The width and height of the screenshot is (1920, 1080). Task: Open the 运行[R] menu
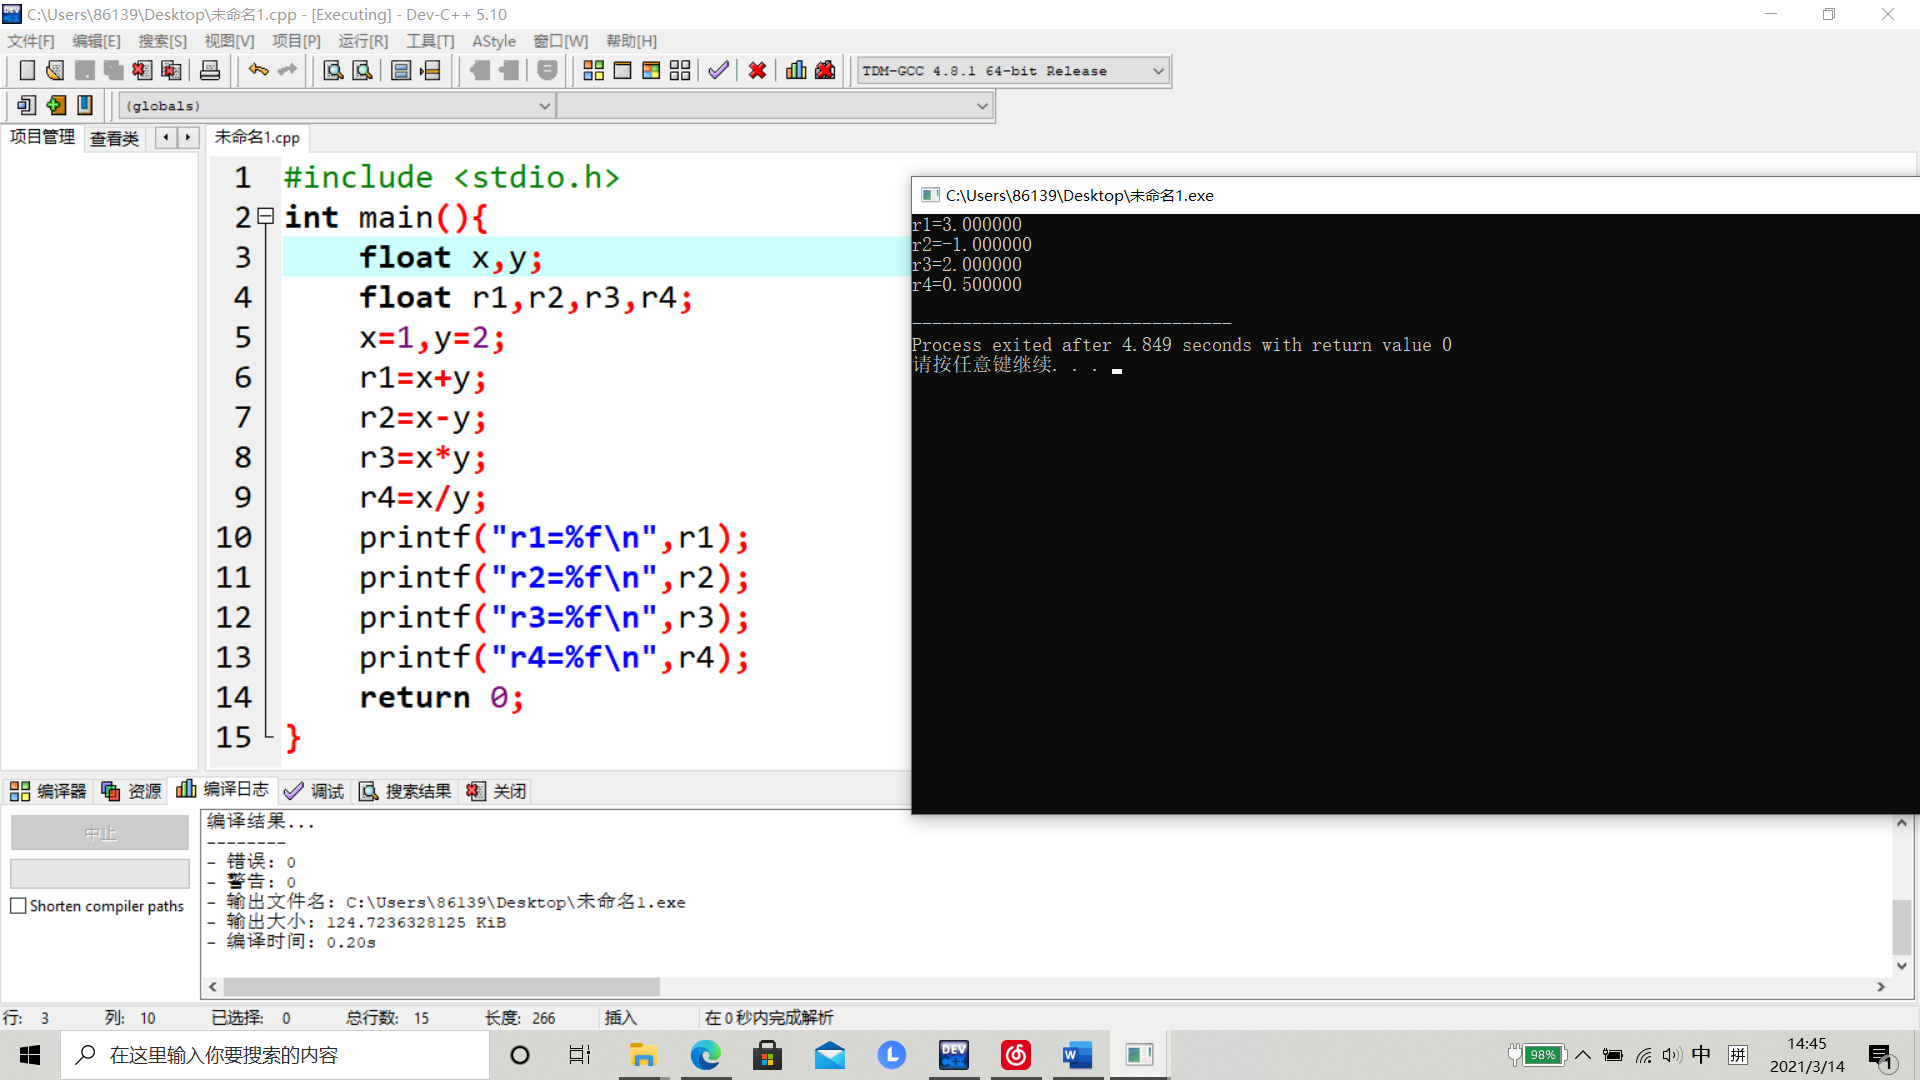click(362, 41)
